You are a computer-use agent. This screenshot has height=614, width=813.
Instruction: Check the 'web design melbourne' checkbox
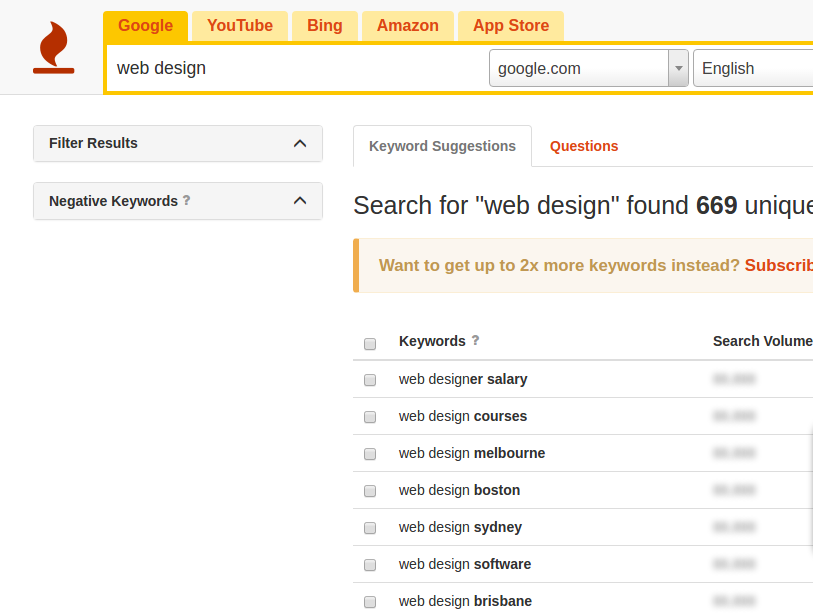coord(370,454)
